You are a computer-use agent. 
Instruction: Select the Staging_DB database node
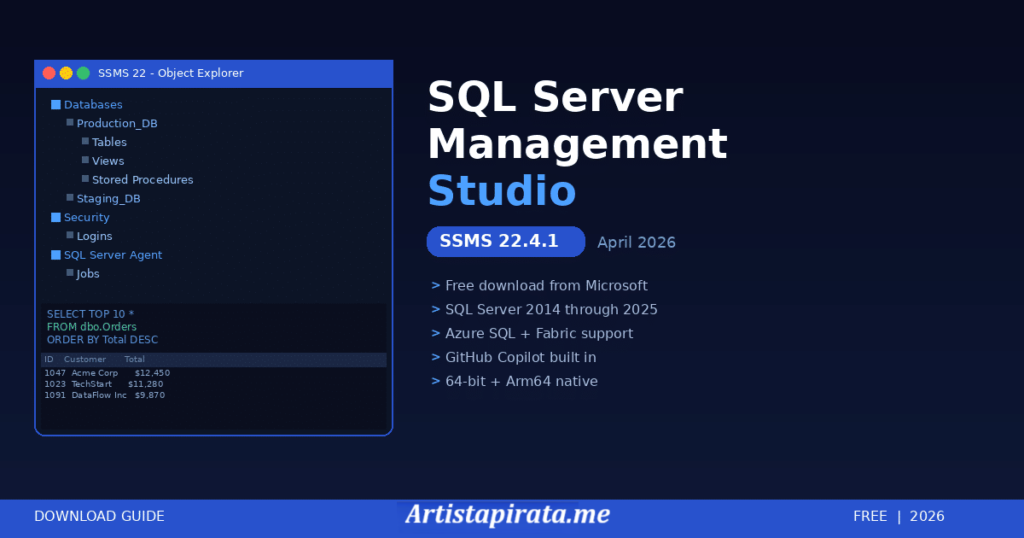click(108, 198)
